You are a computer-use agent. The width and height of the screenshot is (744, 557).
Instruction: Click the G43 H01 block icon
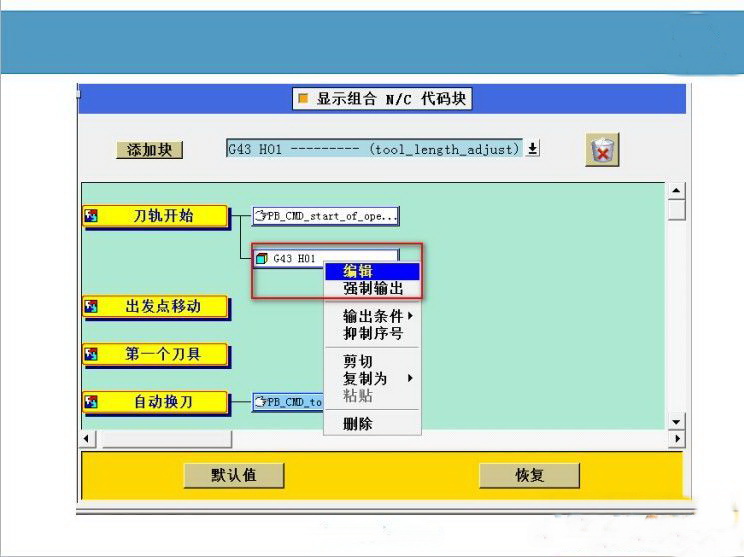(x=262, y=258)
